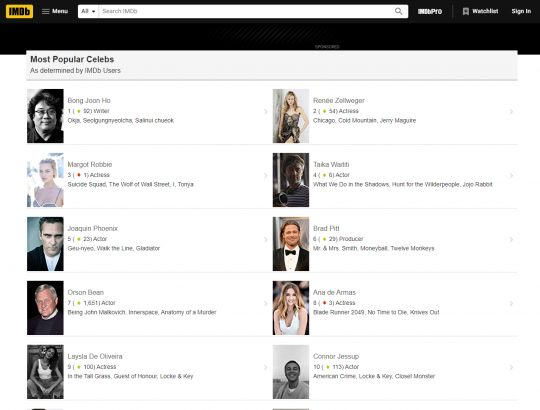Open Joaquin Phoenix name link
Image resolution: width=540 pixels, height=410 pixels.
tap(93, 229)
